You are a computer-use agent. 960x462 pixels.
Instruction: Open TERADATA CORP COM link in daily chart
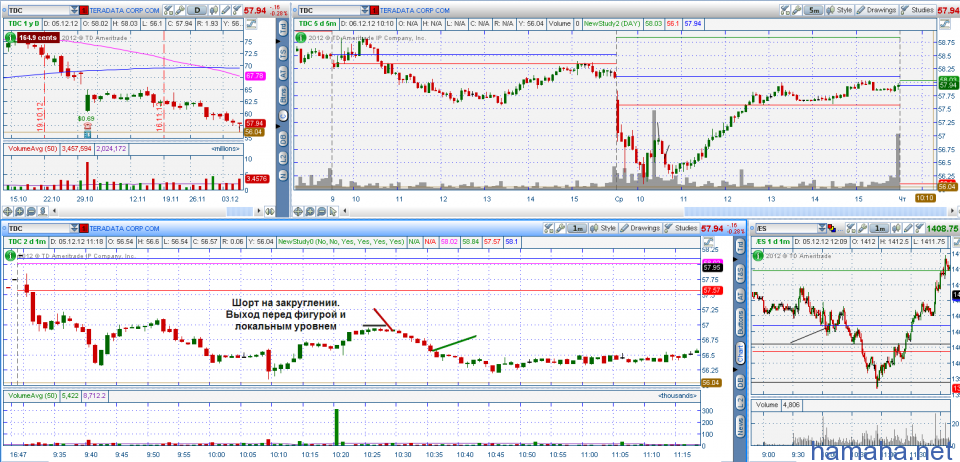124,10
